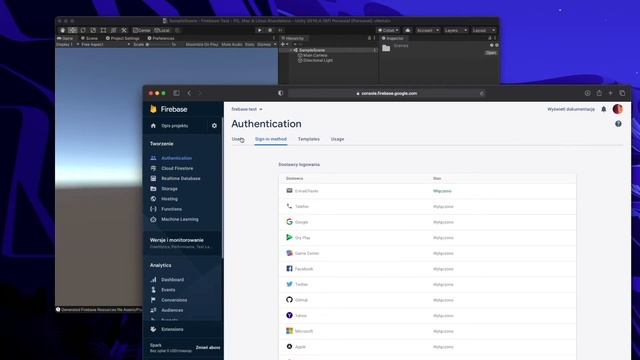Click Step button in Unity toolbar

coord(280,30)
